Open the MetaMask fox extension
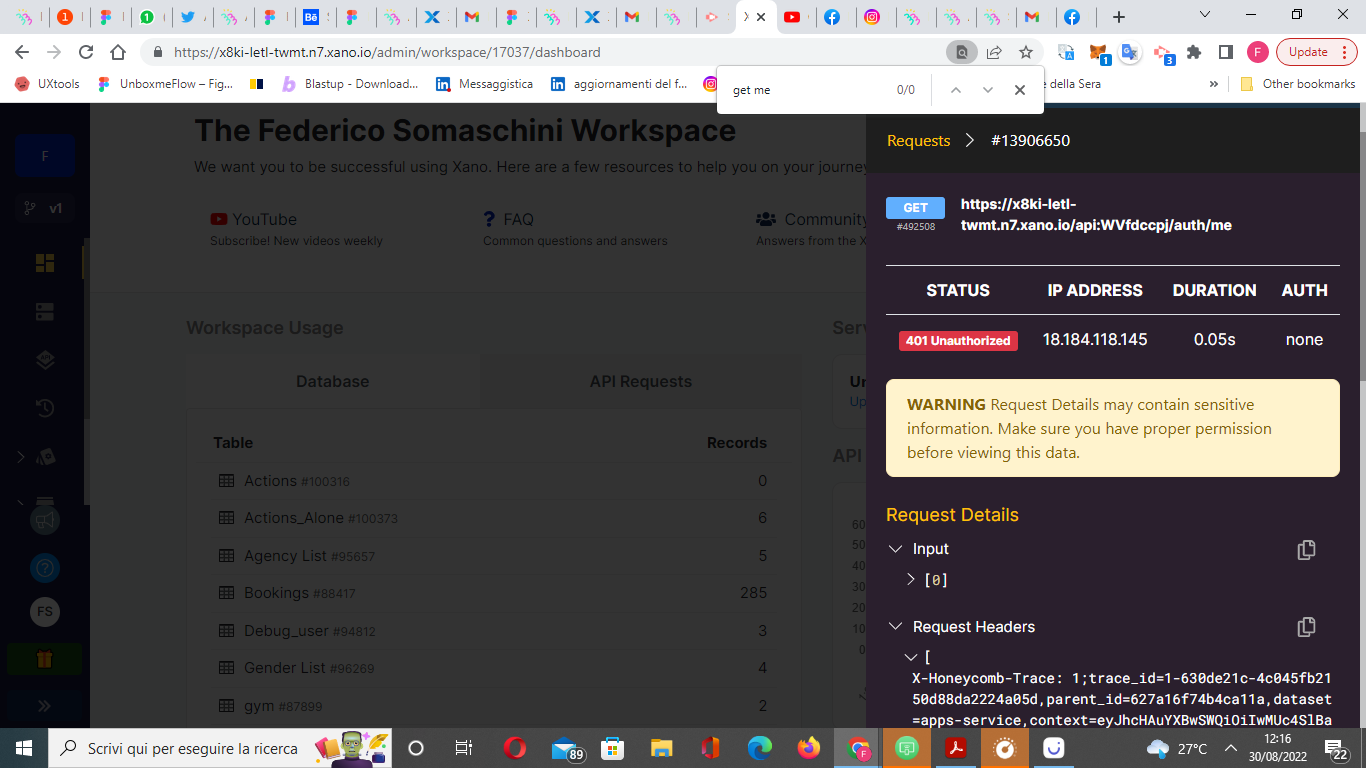The height and width of the screenshot is (768, 1366). [1098, 52]
